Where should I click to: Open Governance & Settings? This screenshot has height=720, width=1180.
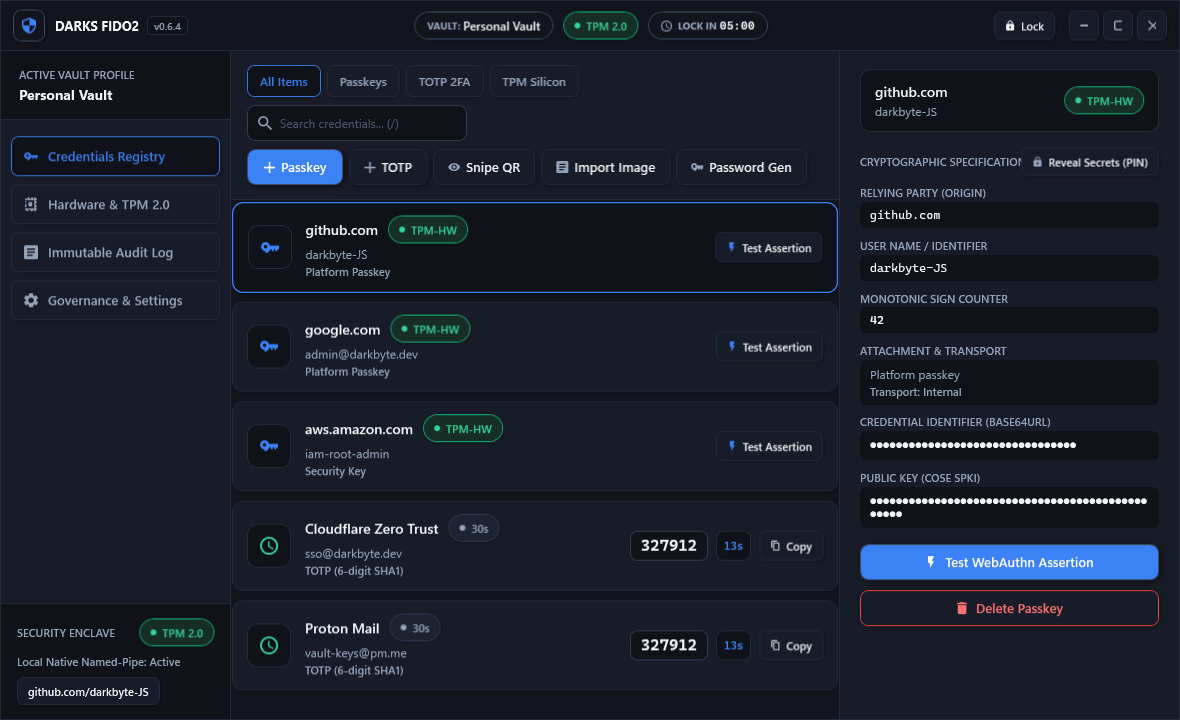[115, 300]
